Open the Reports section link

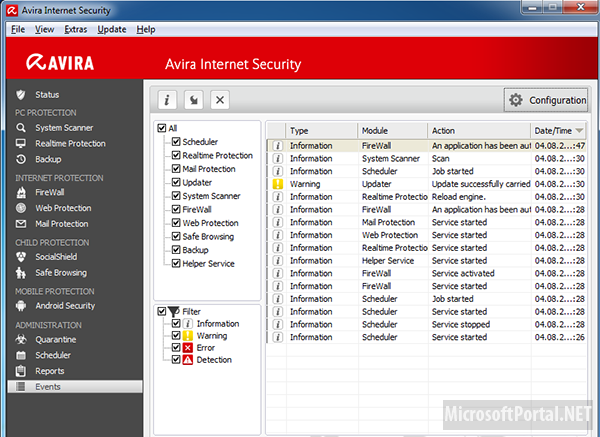50,371
